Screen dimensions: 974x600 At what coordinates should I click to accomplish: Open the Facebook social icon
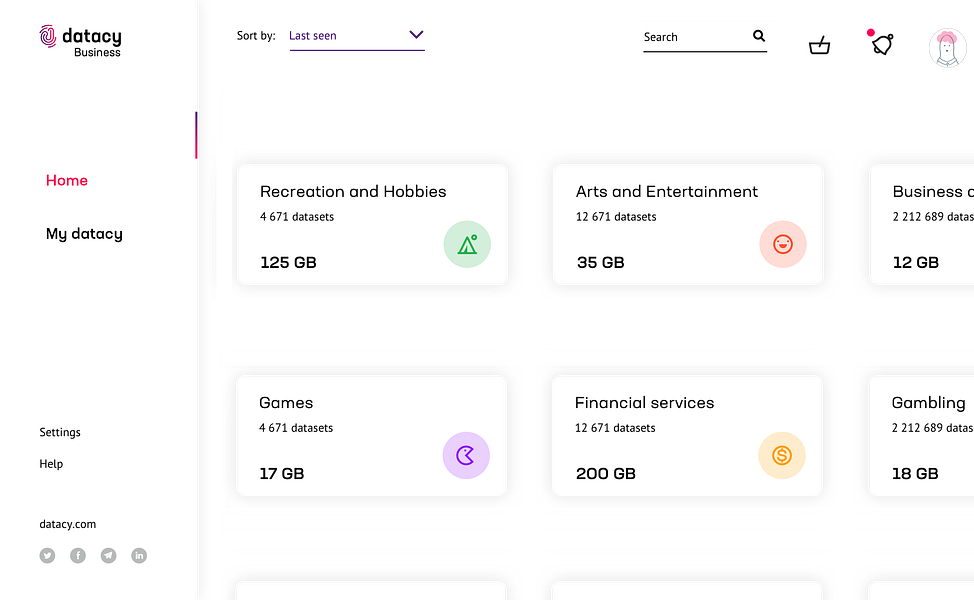pyautogui.click(x=78, y=556)
